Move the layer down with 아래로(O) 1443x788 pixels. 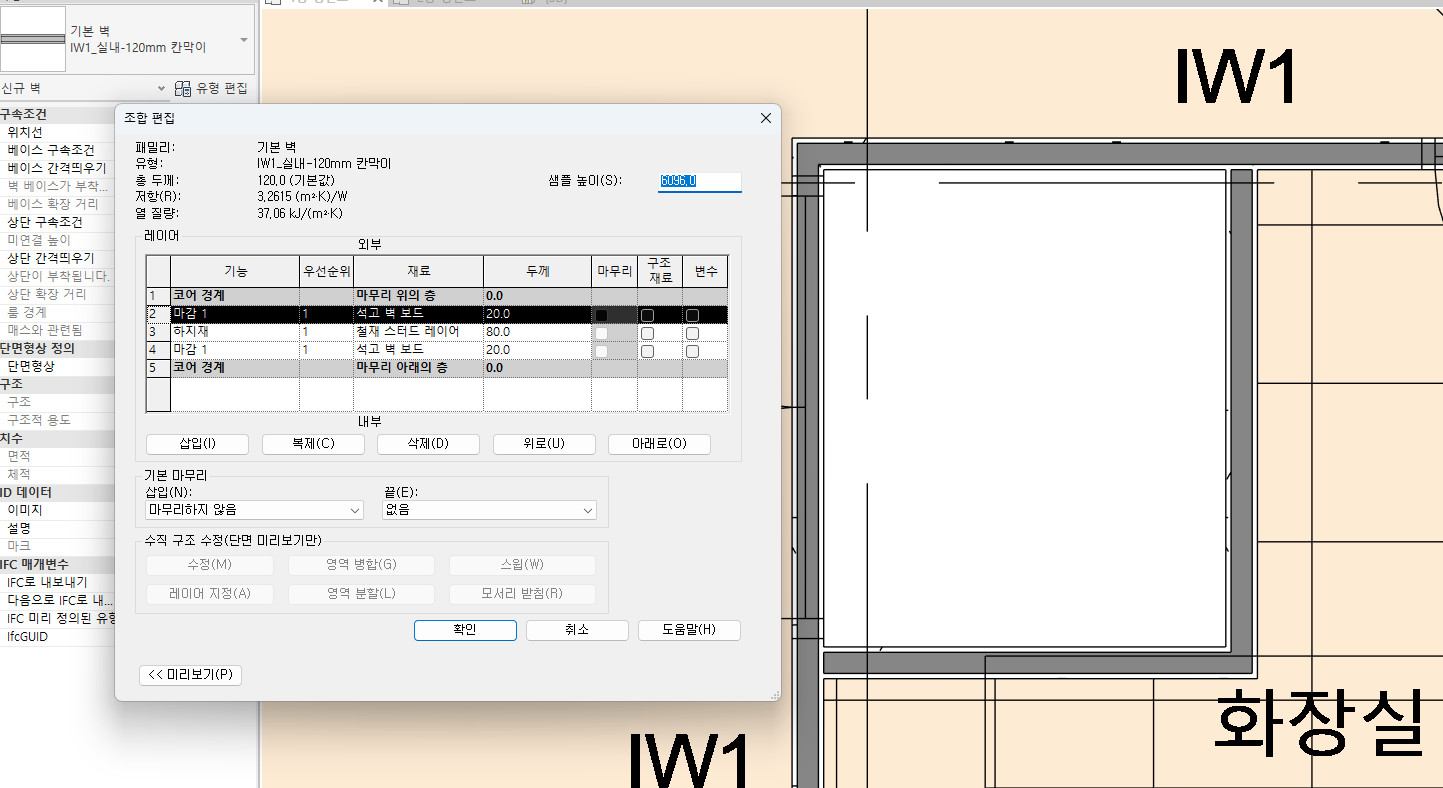click(659, 444)
